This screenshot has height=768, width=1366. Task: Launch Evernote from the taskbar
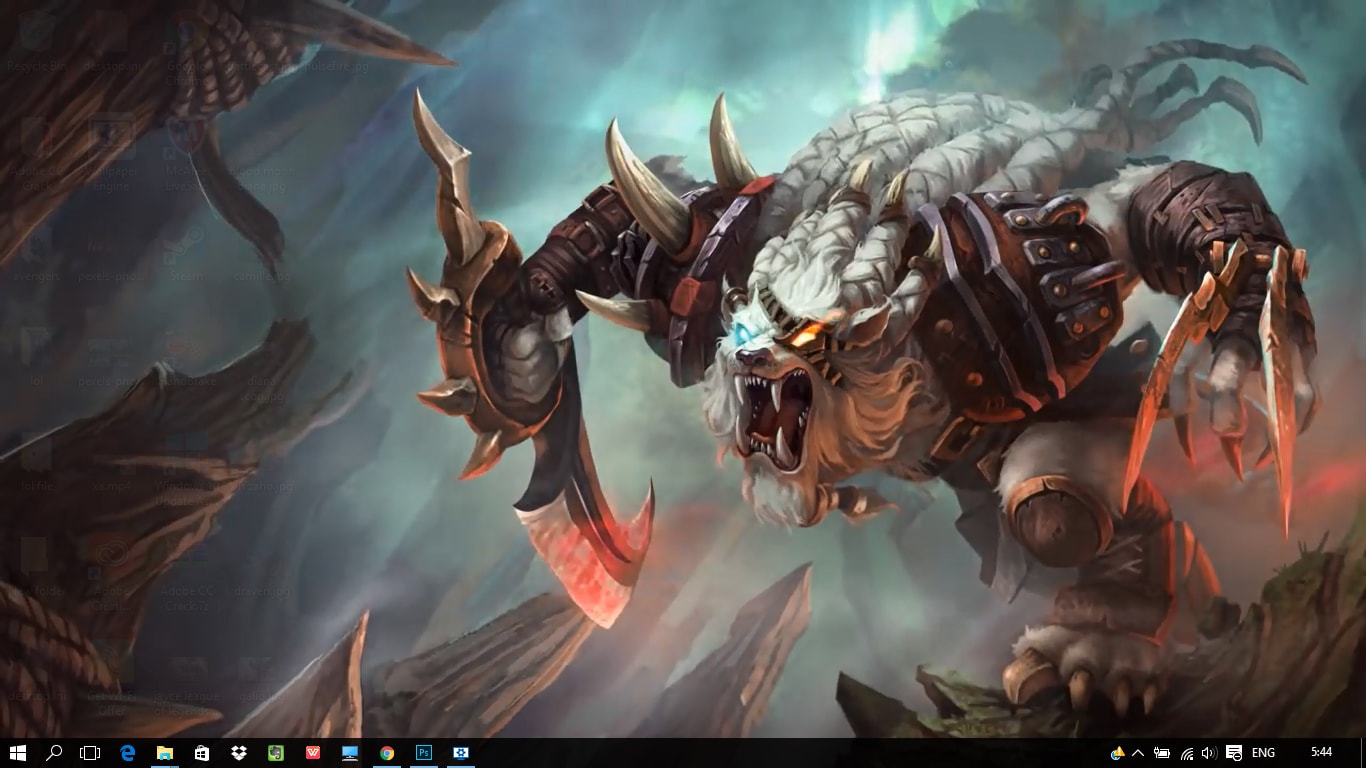point(275,753)
